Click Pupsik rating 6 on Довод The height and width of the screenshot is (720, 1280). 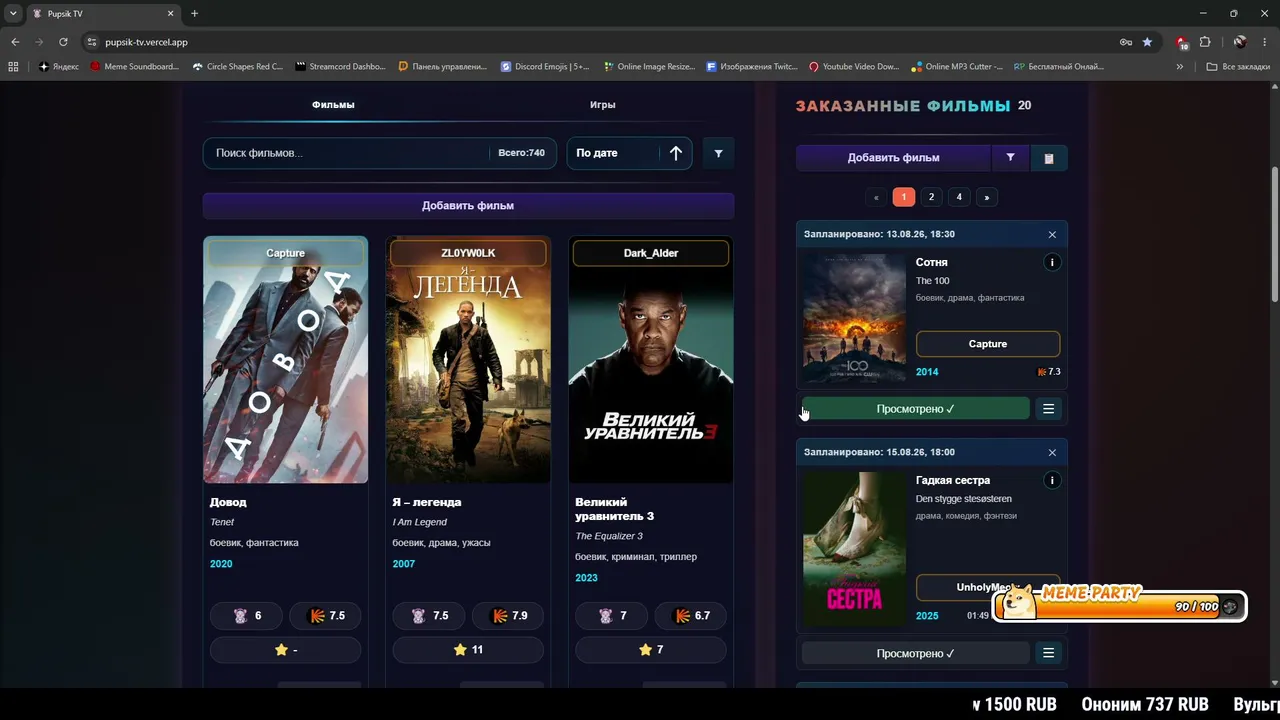click(x=248, y=616)
